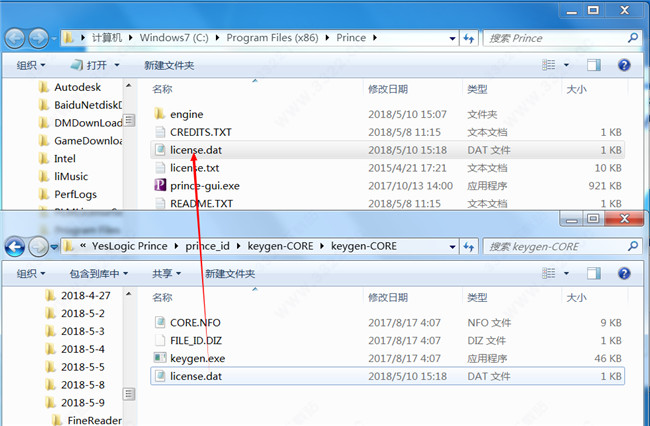Sort by 名称 column in the Prince window
Viewport: 650px width, 426px height.
click(162, 89)
